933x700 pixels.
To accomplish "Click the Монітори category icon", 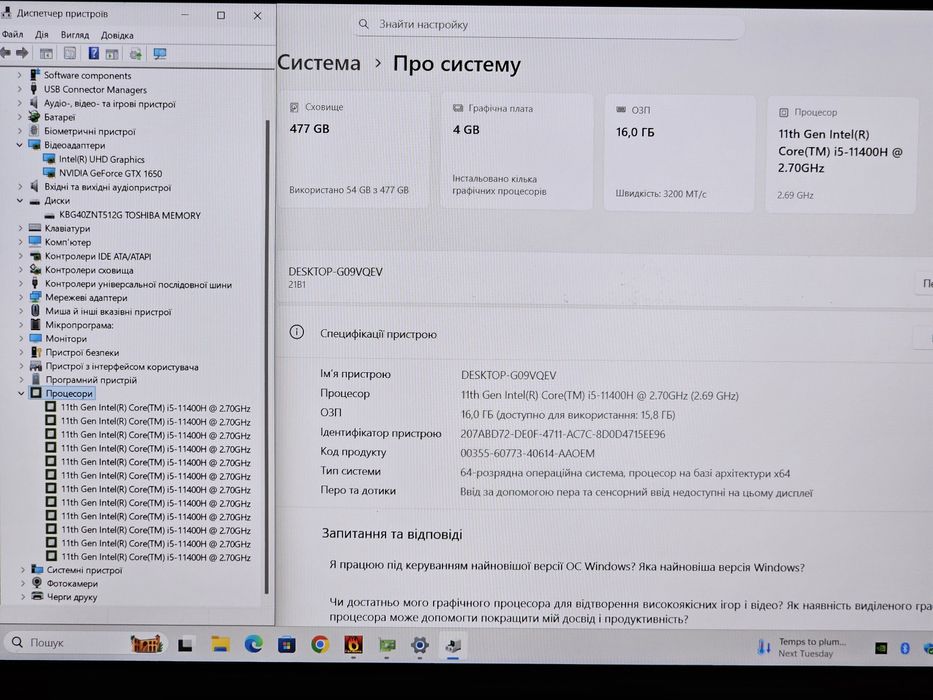I will [x=36, y=338].
